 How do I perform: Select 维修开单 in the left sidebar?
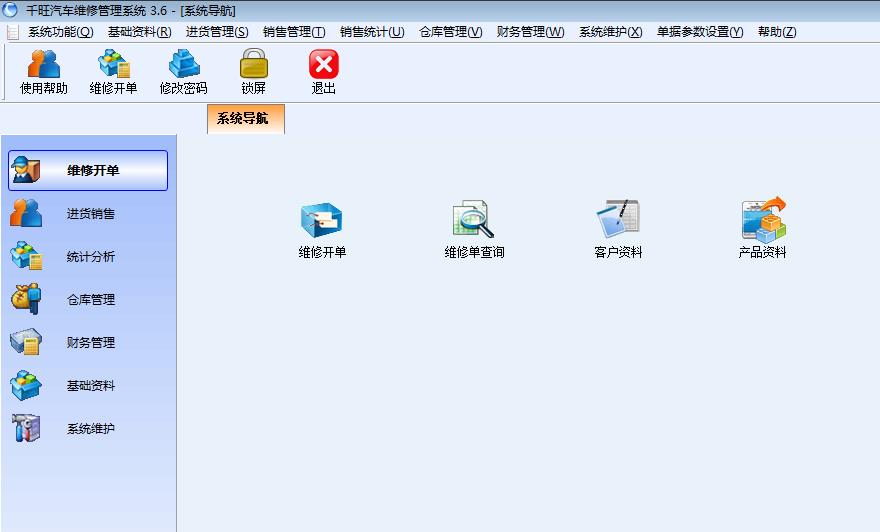(x=88, y=170)
